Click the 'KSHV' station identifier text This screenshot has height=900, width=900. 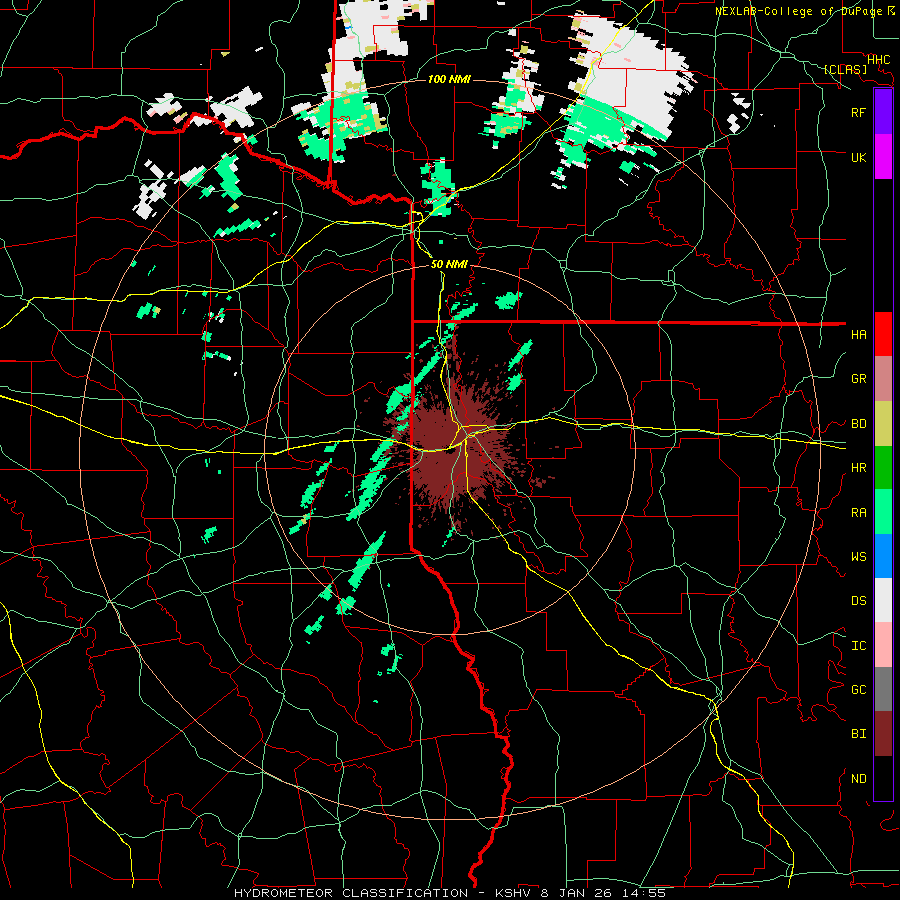515,893
